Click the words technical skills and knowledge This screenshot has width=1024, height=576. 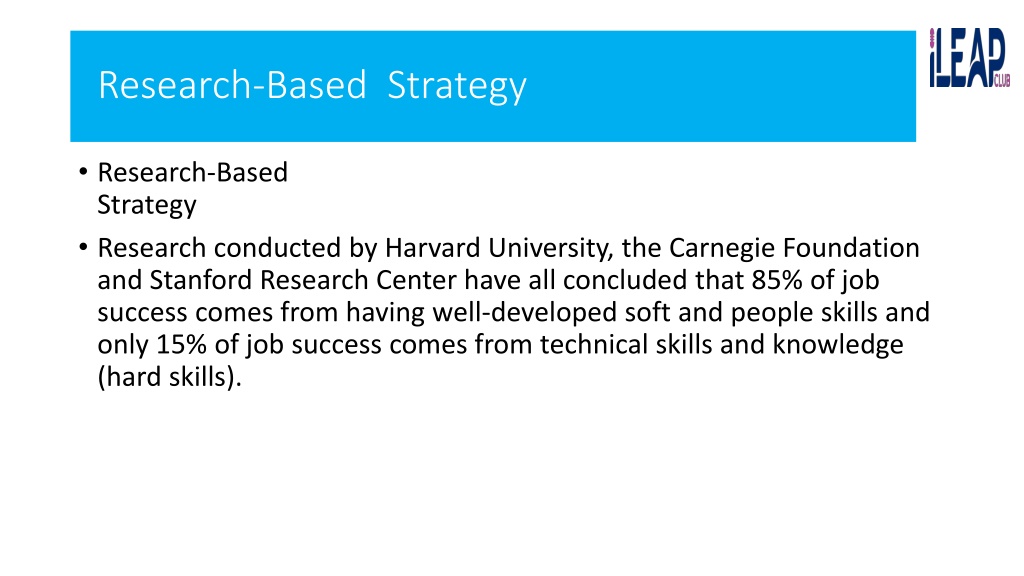(x=722, y=344)
